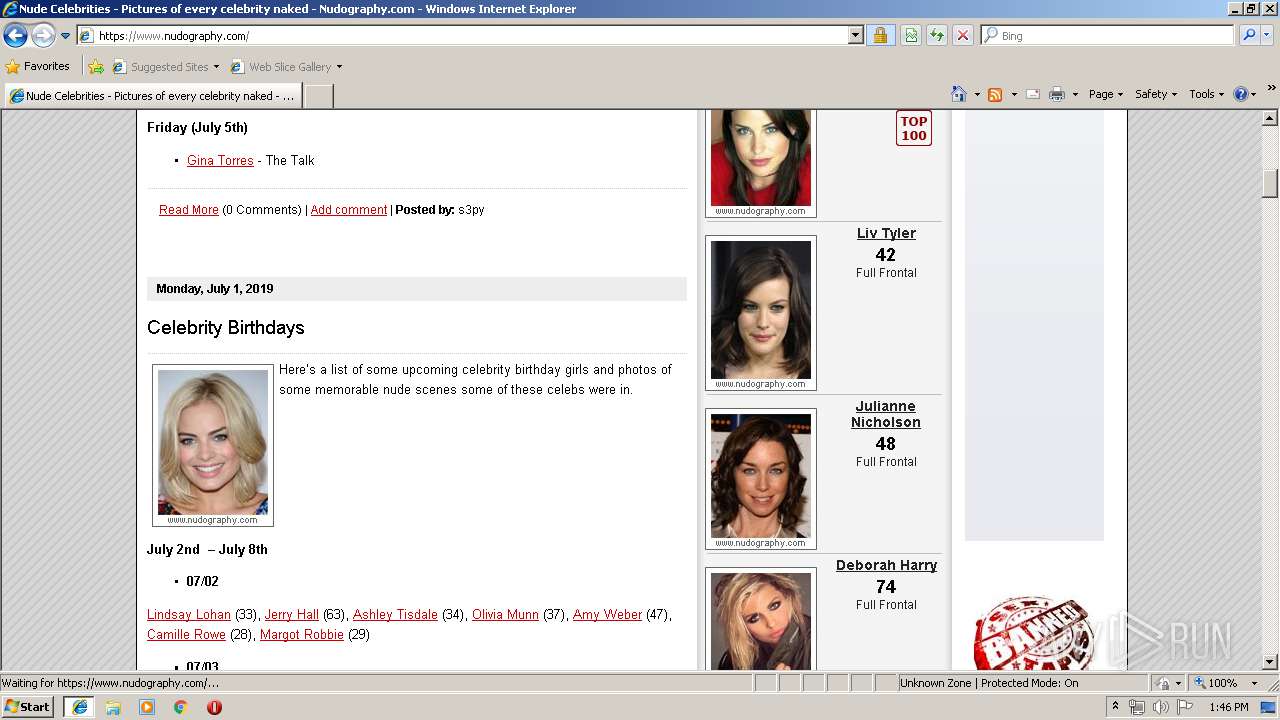
Task: Click the browser Forward arrow button
Action: (43, 36)
